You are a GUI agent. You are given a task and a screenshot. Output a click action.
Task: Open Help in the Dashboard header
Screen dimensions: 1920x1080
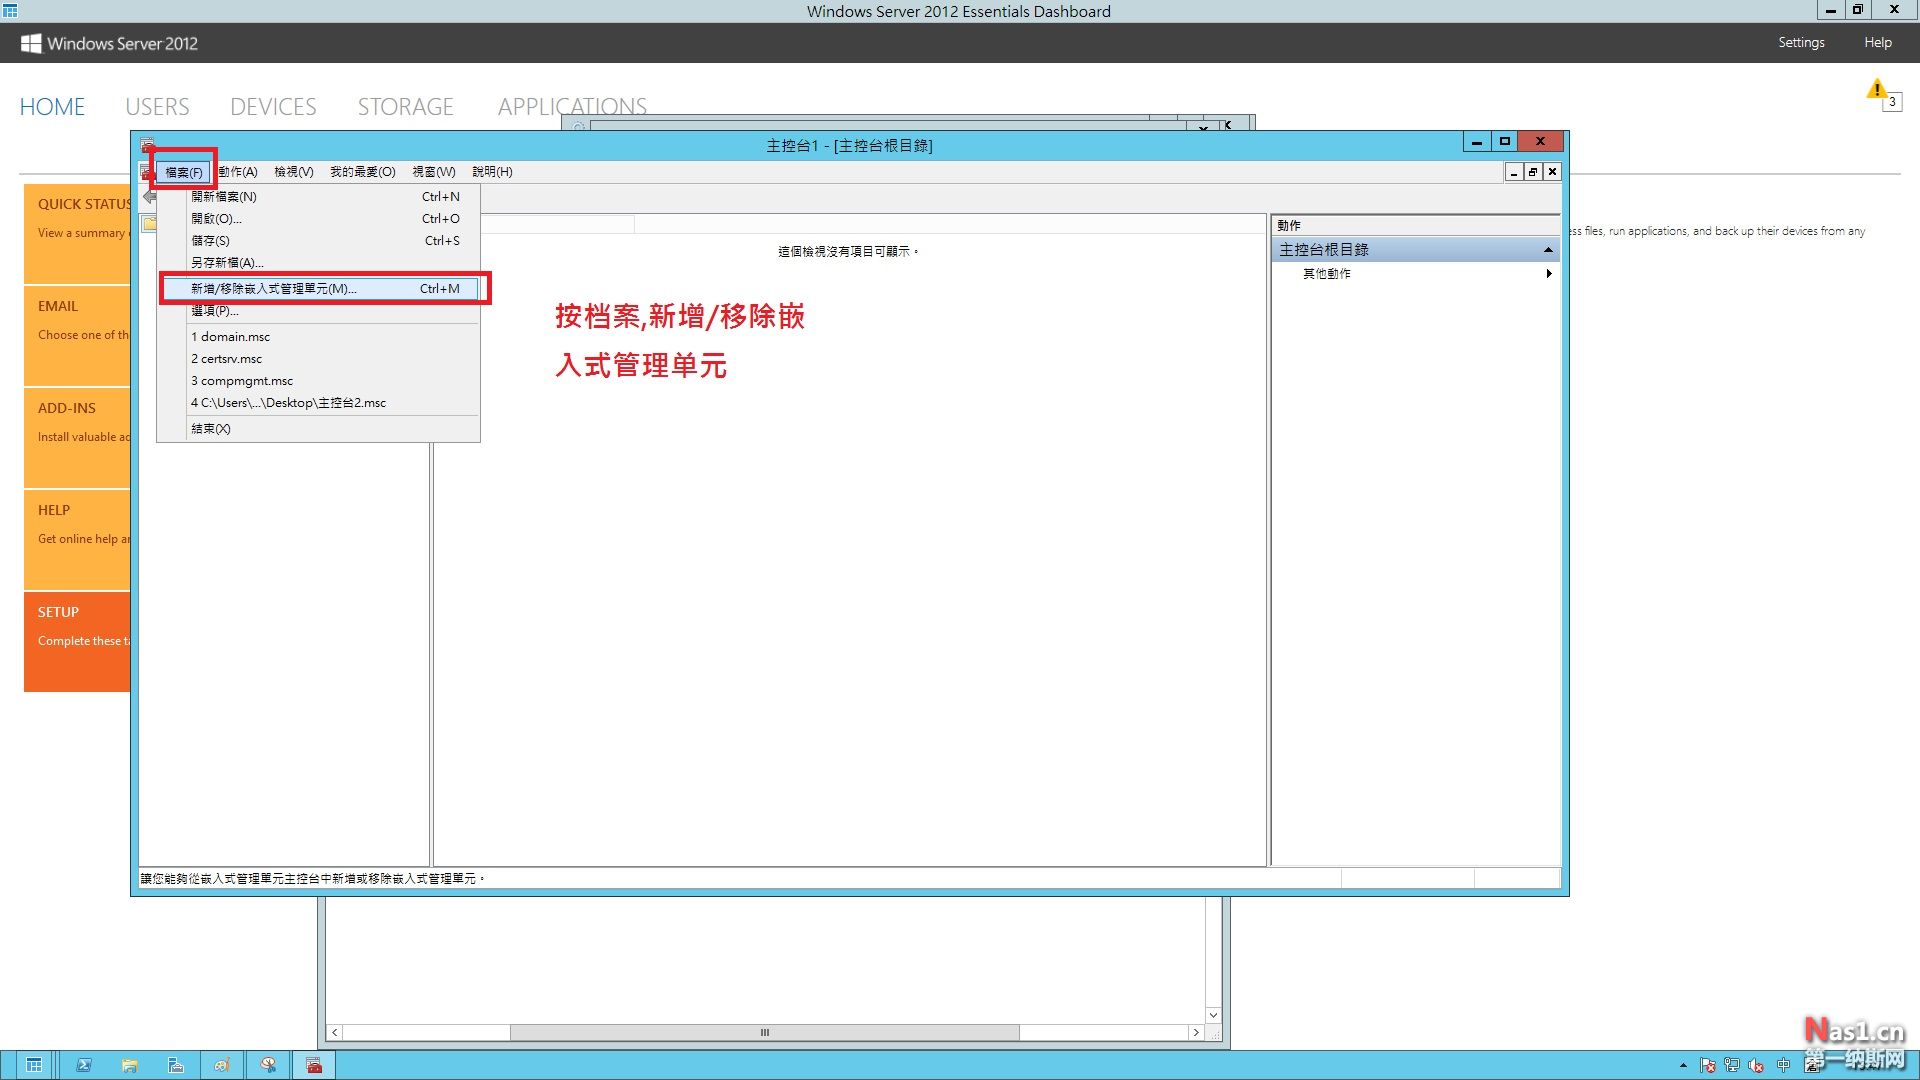coord(1877,43)
